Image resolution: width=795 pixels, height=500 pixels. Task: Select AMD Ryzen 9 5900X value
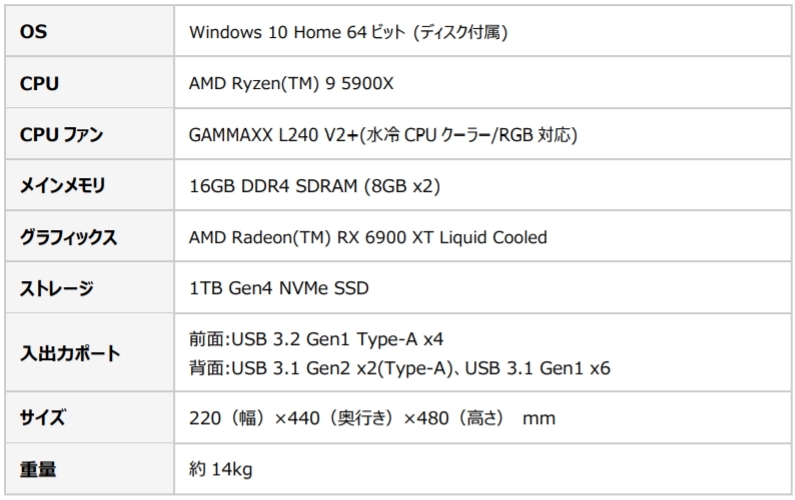coord(291,84)
